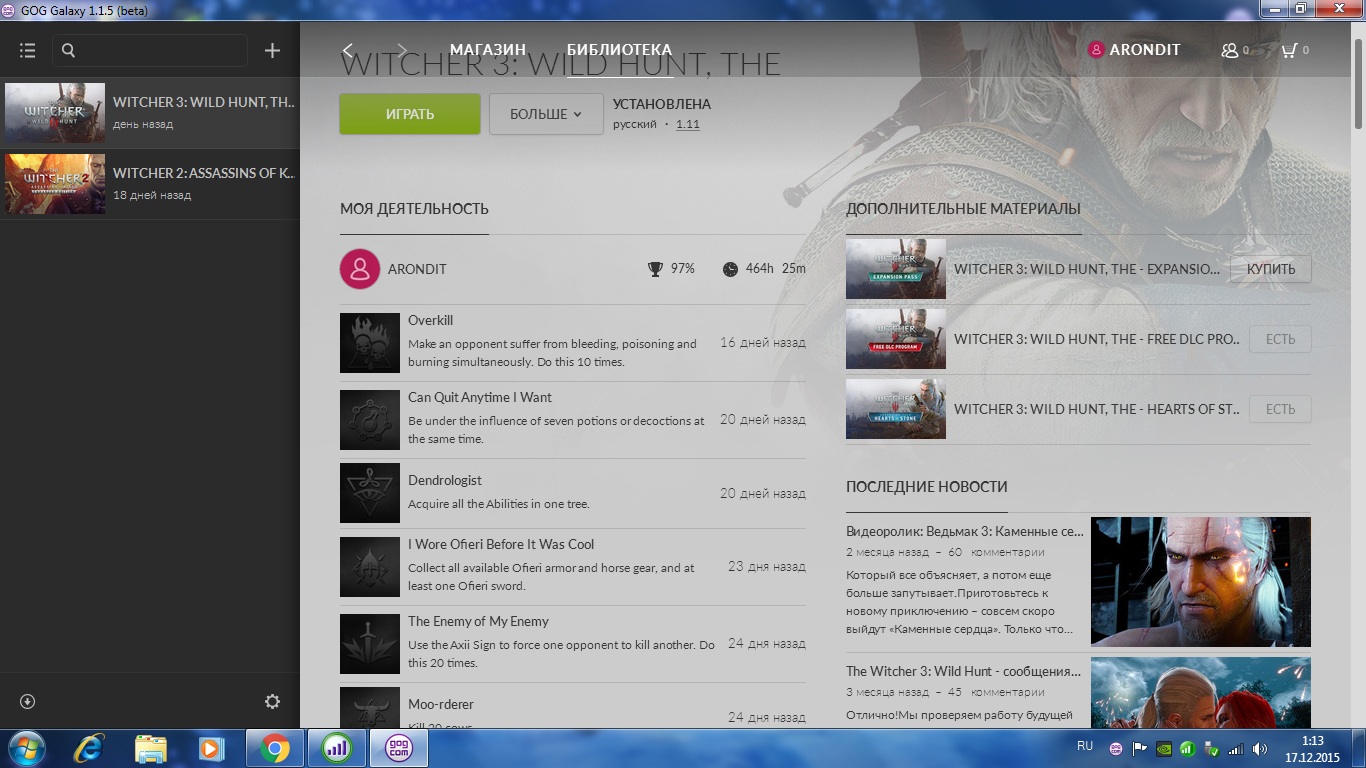This screenshot has height=768, width=1366.
Task: Select the Dendrologist achievement icon
Action: pyautogui.click(x=370, y=493)
